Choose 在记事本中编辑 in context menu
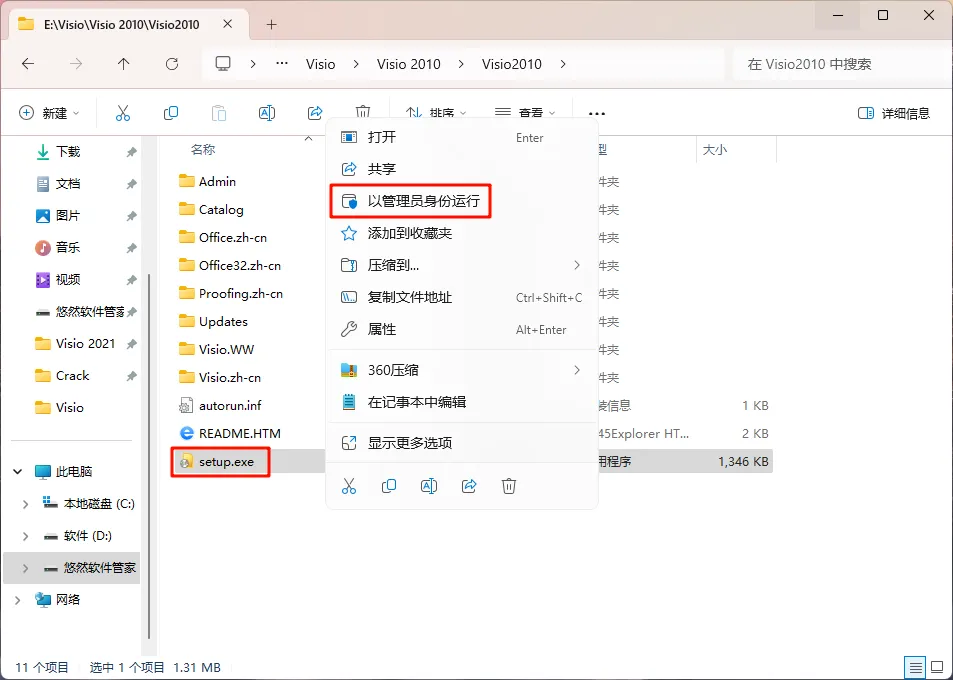The width and height of the screenshot is (953, 680). point(462,402)
